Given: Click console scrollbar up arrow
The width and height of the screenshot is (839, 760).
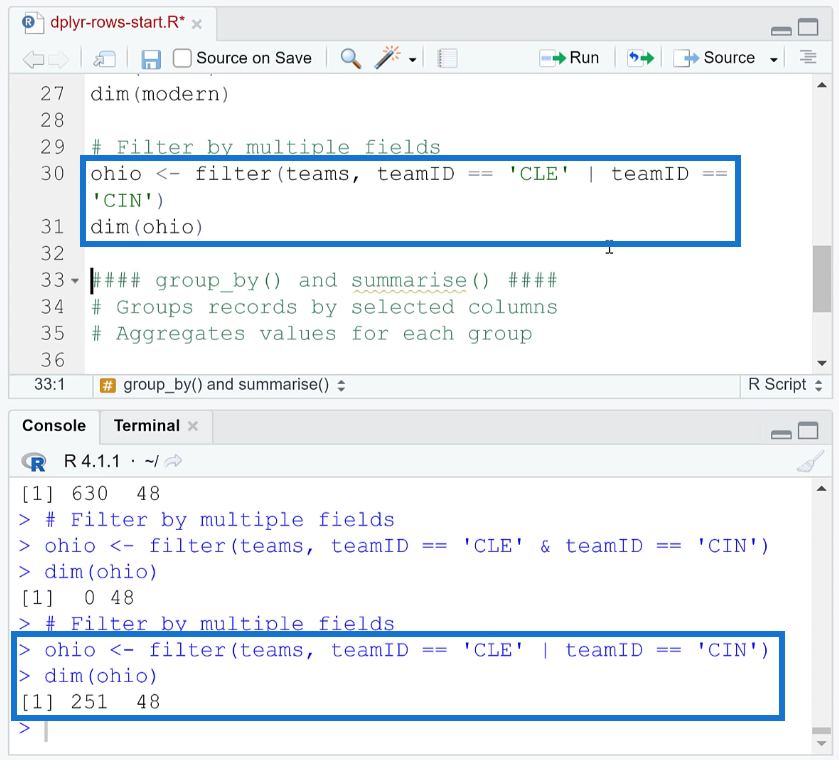Looking at the screenshot, I should (822, 488).
